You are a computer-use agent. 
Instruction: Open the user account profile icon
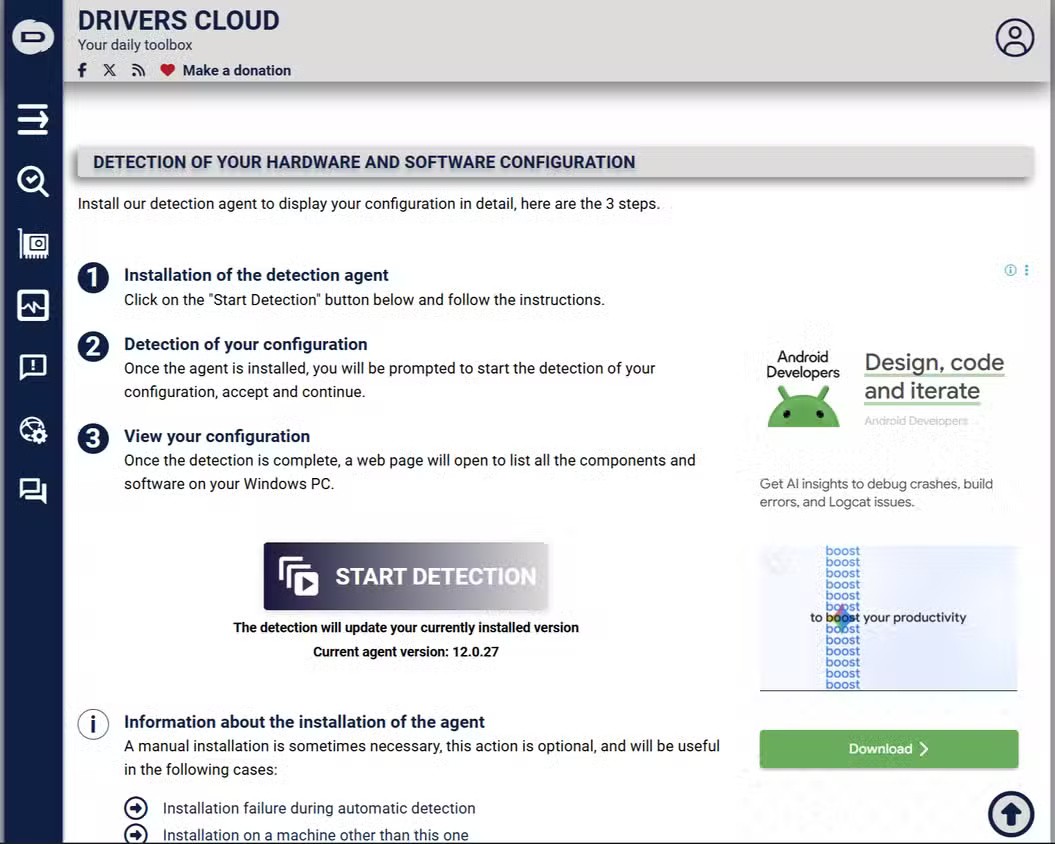tap(1015, 38)
